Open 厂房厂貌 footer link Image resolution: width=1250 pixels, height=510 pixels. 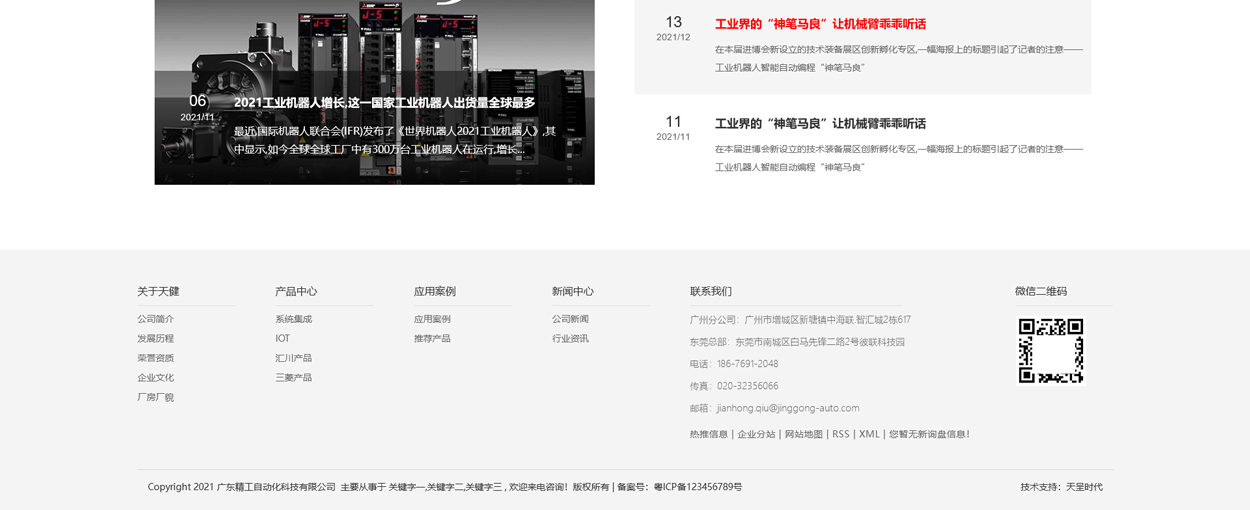coord(155,398)
